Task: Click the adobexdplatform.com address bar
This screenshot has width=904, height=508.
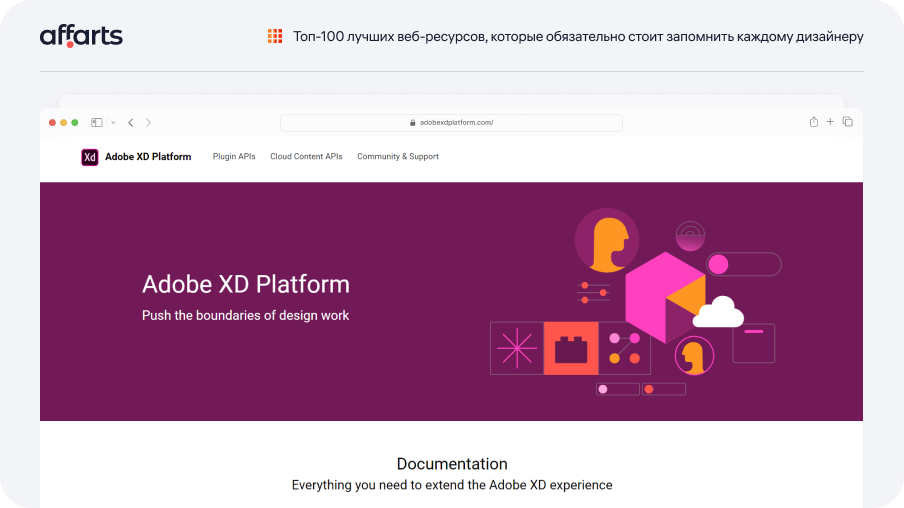Action: [x=451, y=122]
